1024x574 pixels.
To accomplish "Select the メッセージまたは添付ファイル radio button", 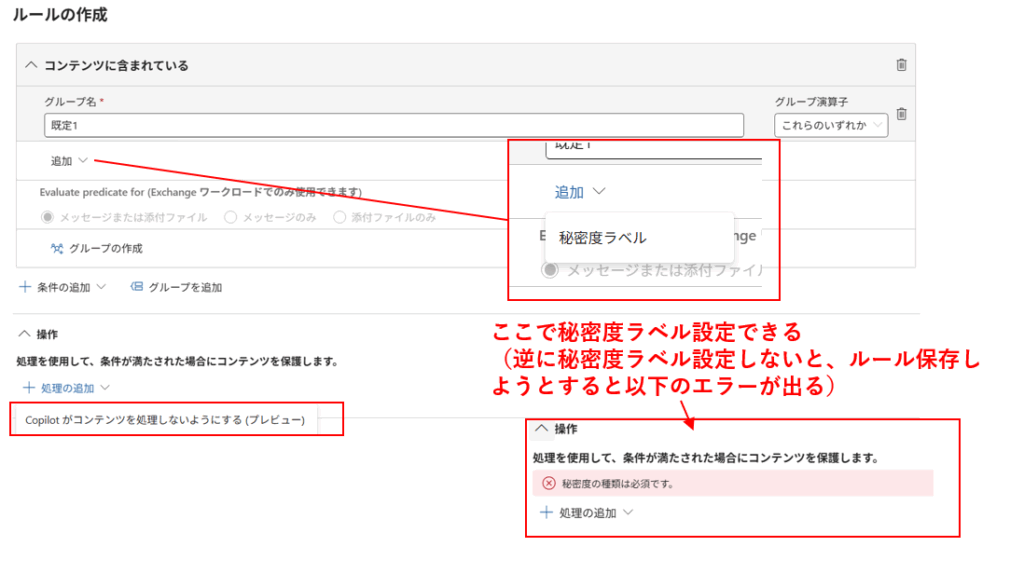I will 47,217.
